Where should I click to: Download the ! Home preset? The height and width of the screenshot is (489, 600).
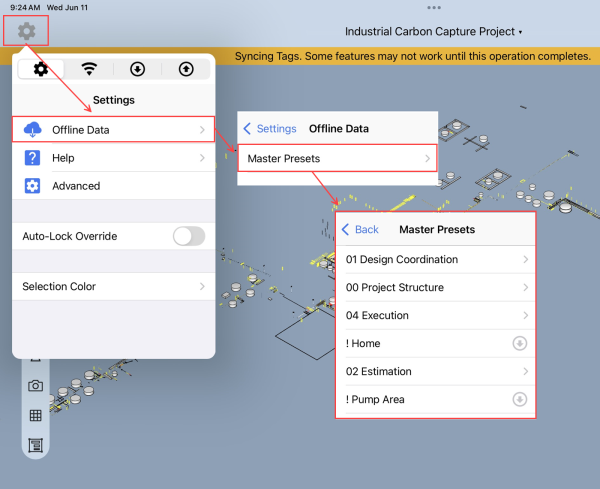(520, 343)
